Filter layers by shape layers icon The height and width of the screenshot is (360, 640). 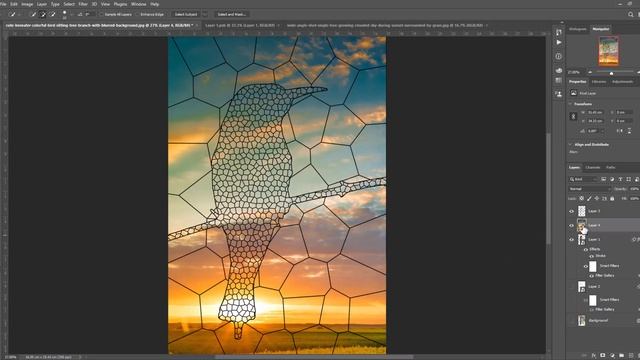629,179
